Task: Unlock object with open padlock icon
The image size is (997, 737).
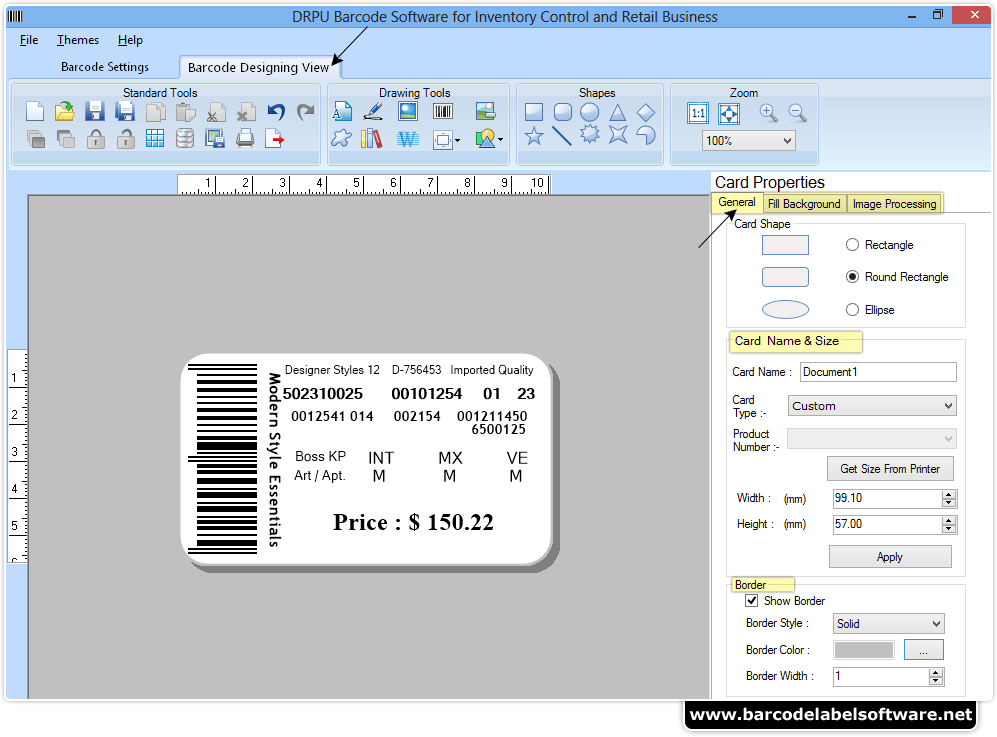Action: pyautogui.click(x=126, y=139)
